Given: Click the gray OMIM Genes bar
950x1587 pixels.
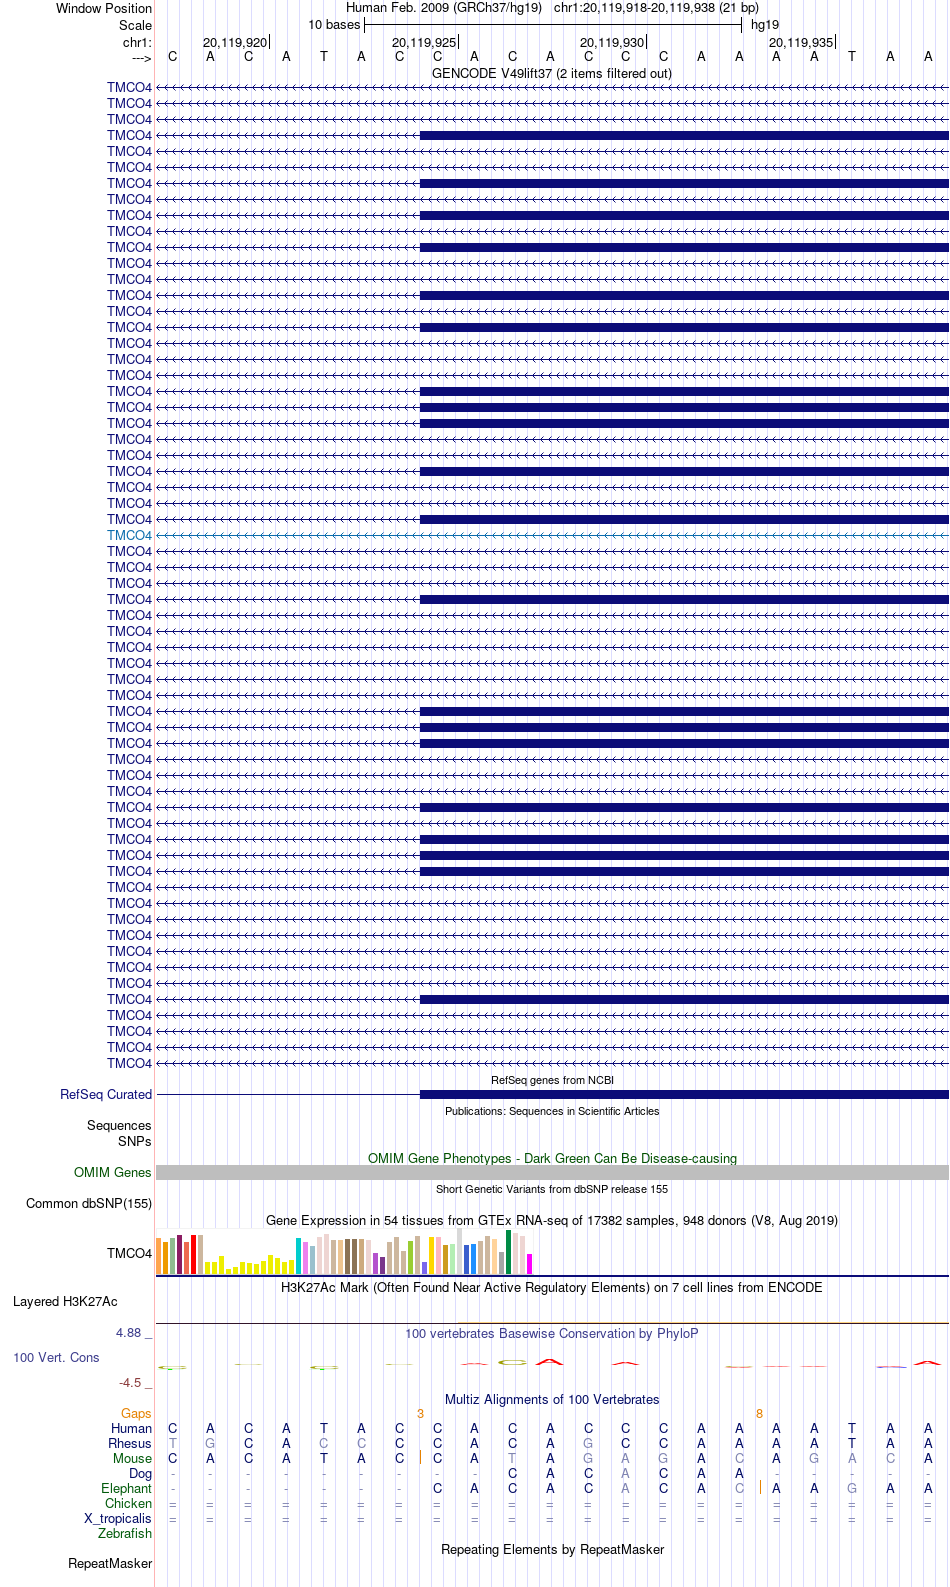Looking at the screenshot, I should click(552, 1172).
